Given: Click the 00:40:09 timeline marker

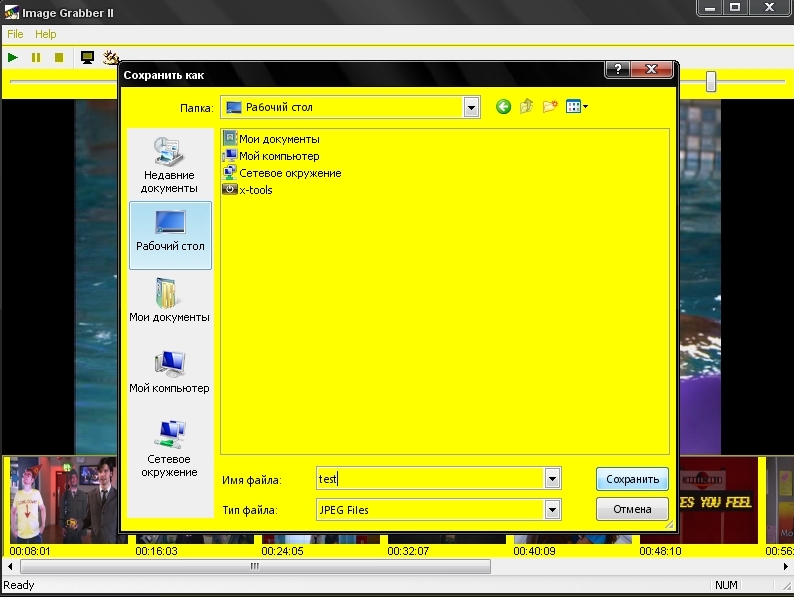Looking at the screenshot, I should click(x=534, y=551).
